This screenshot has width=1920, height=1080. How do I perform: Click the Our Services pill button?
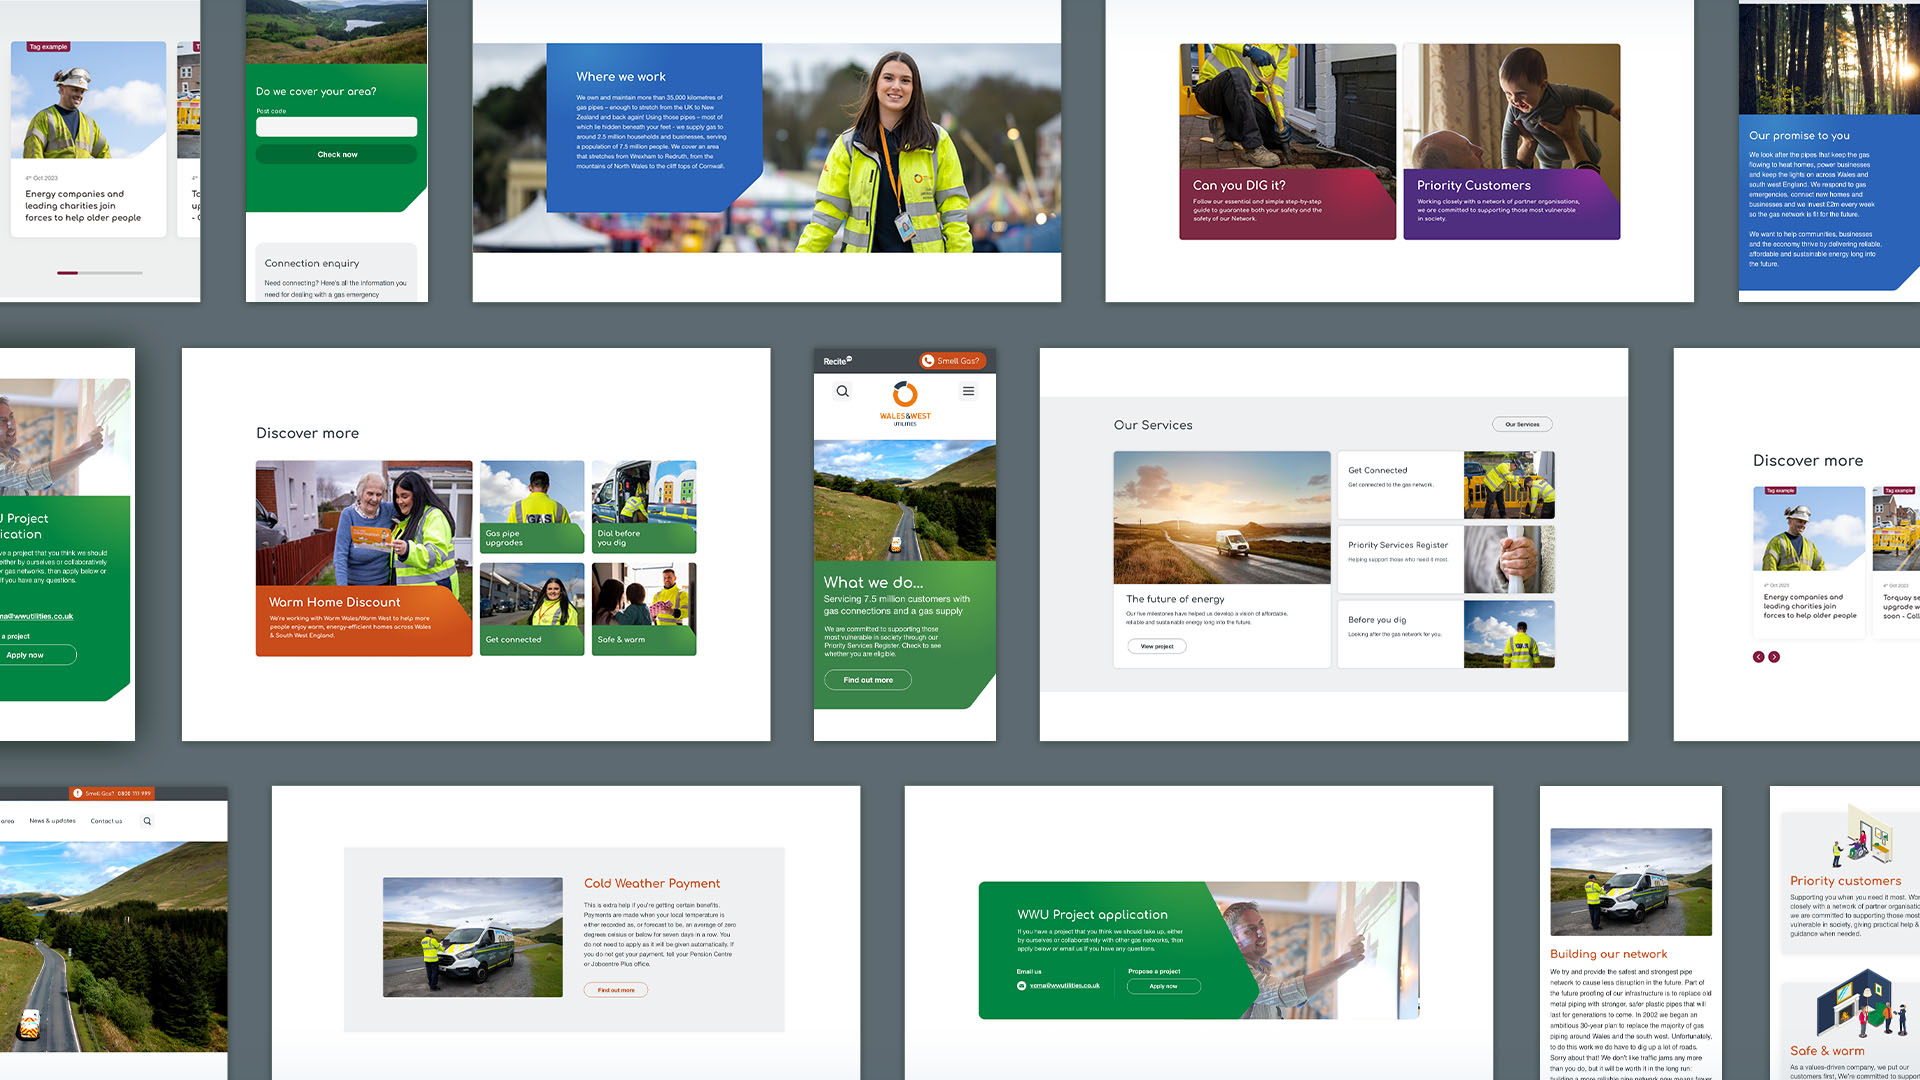pyautogui.click(x=1522, y=424)
